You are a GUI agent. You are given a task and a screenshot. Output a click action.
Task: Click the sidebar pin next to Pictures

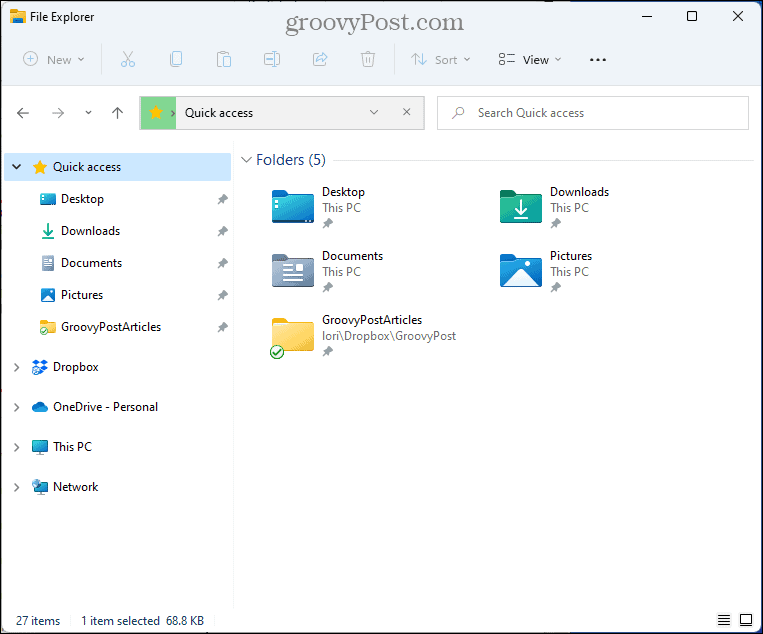point(222,295)
